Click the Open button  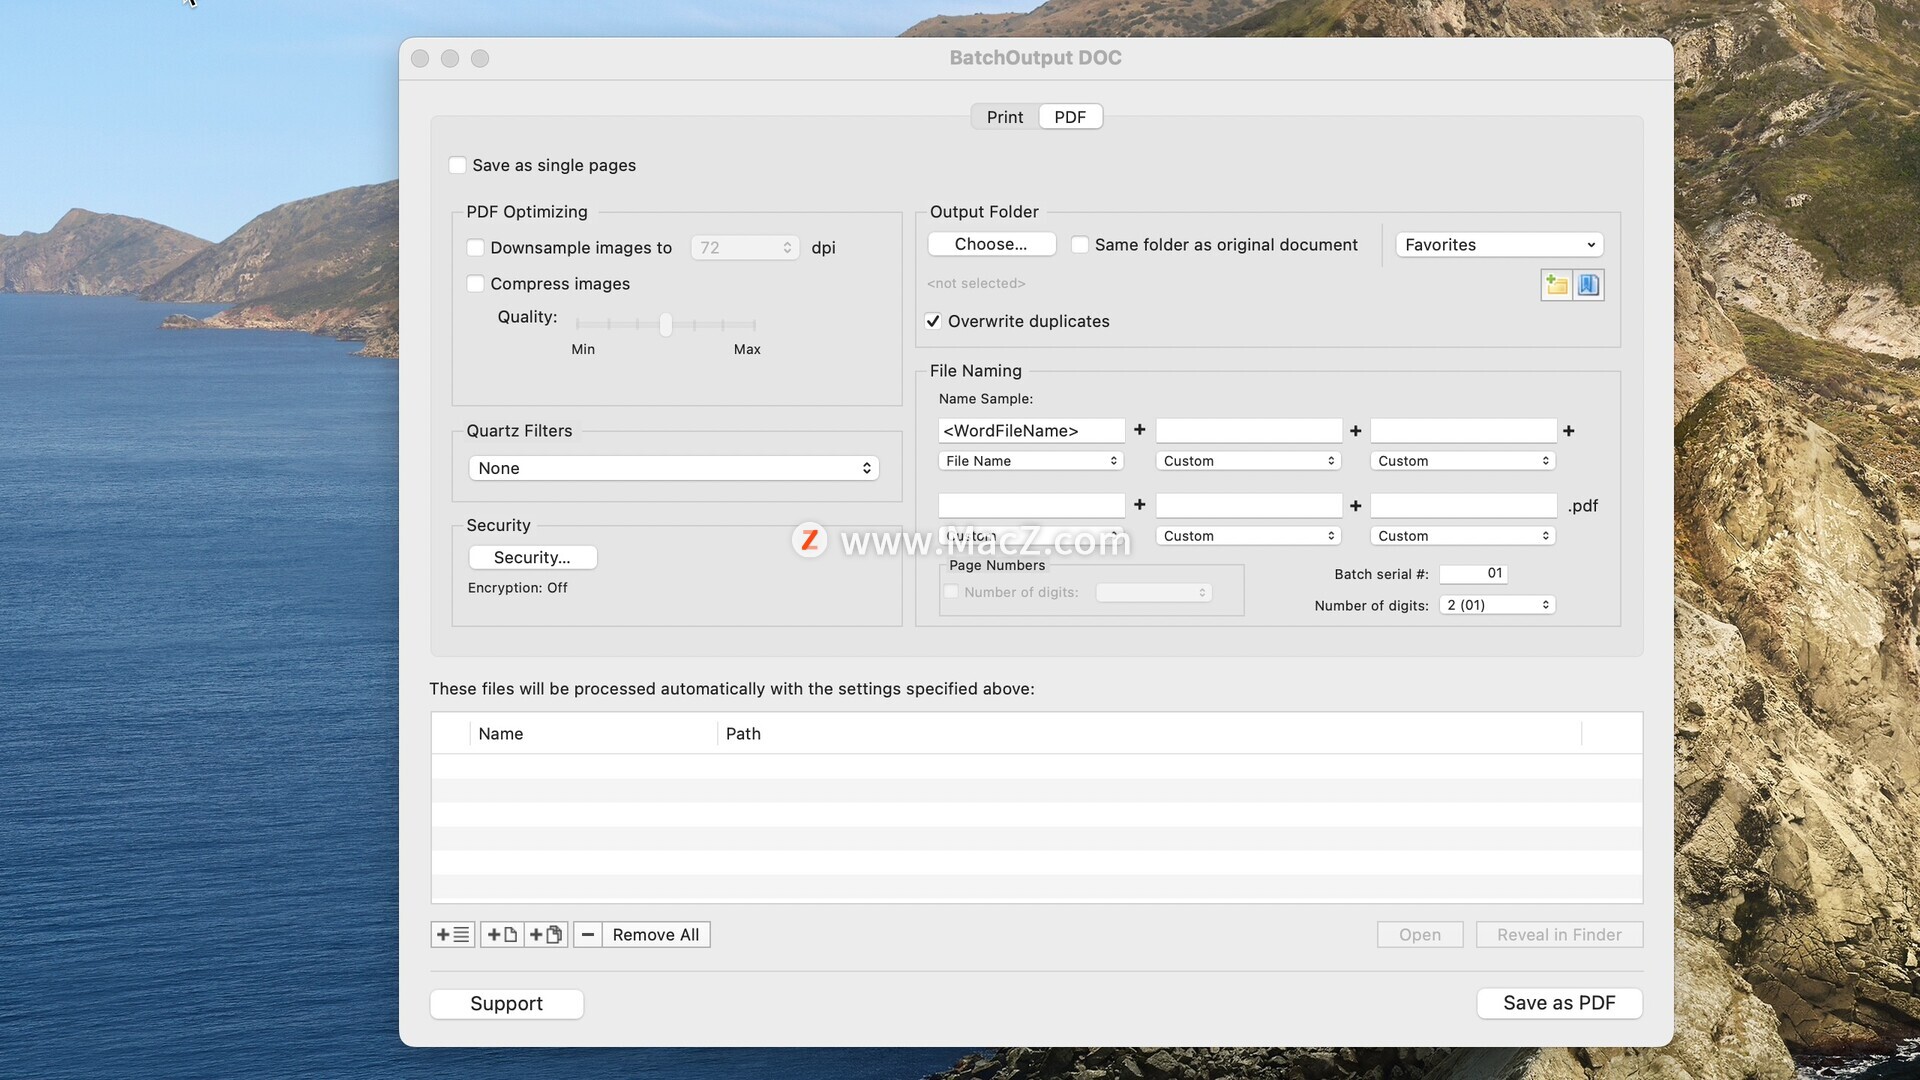point(1420,935)
